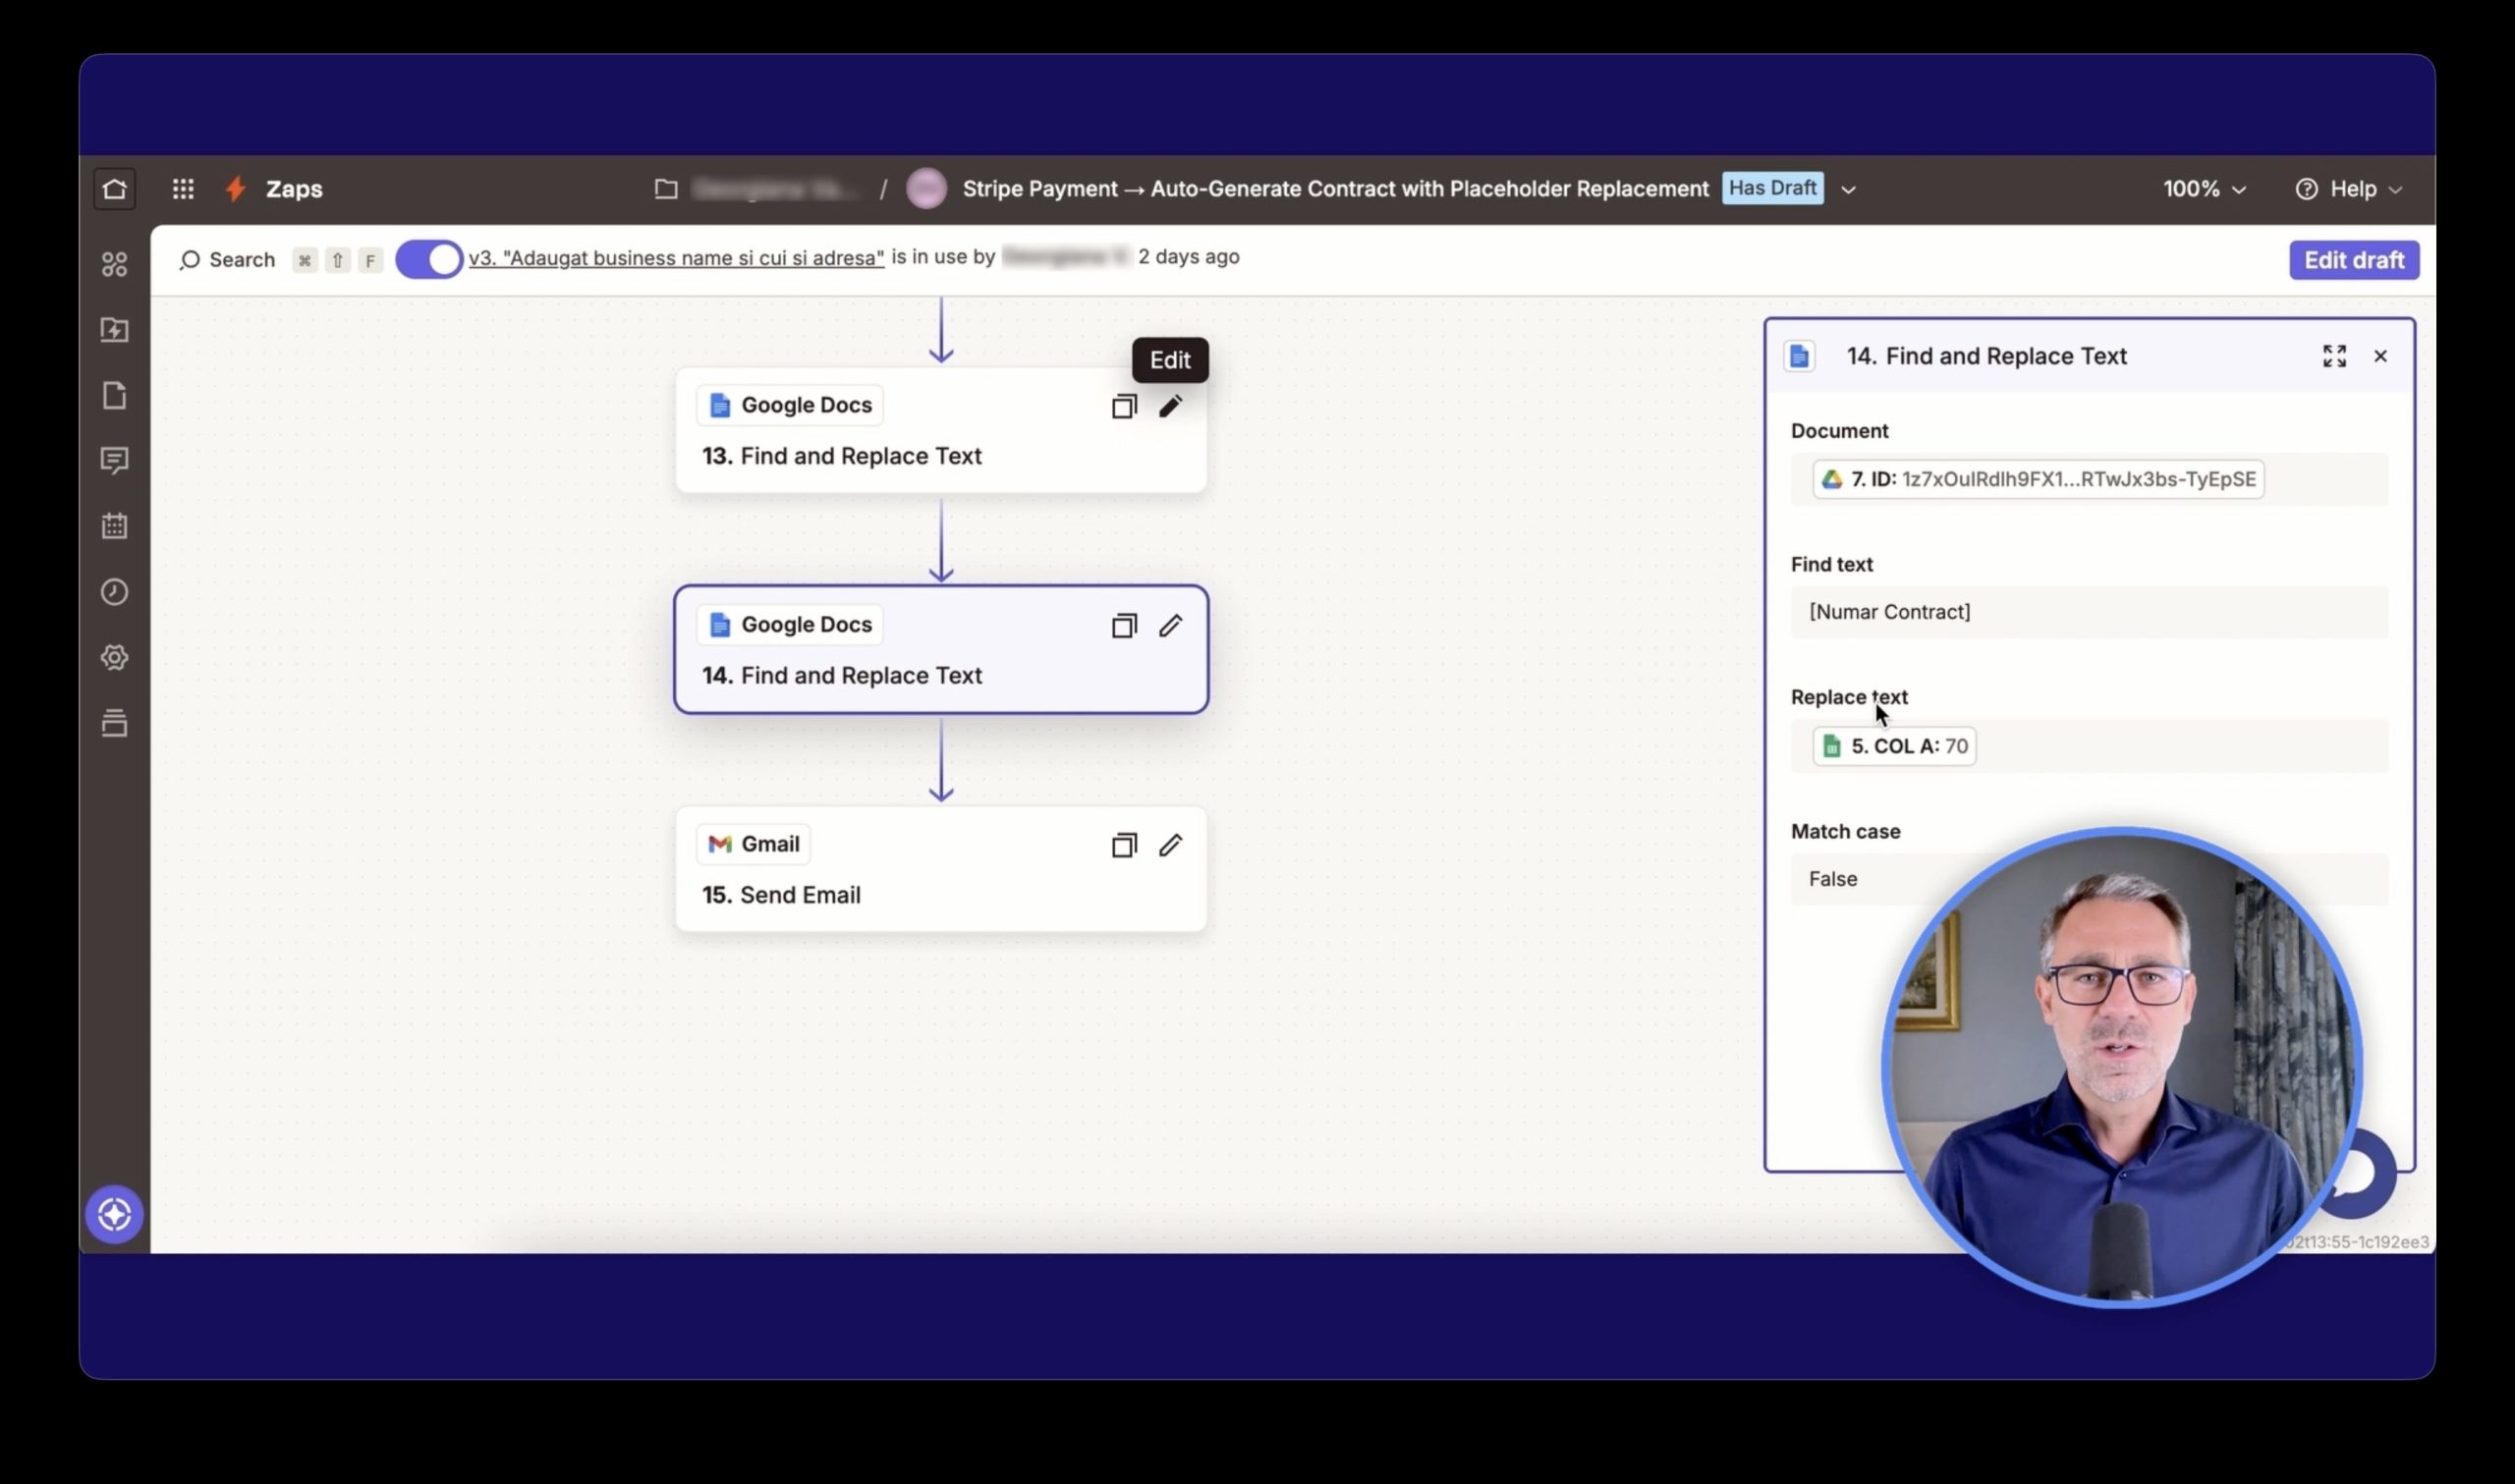Open the versions stack sidebar icon

coord(114,723)
